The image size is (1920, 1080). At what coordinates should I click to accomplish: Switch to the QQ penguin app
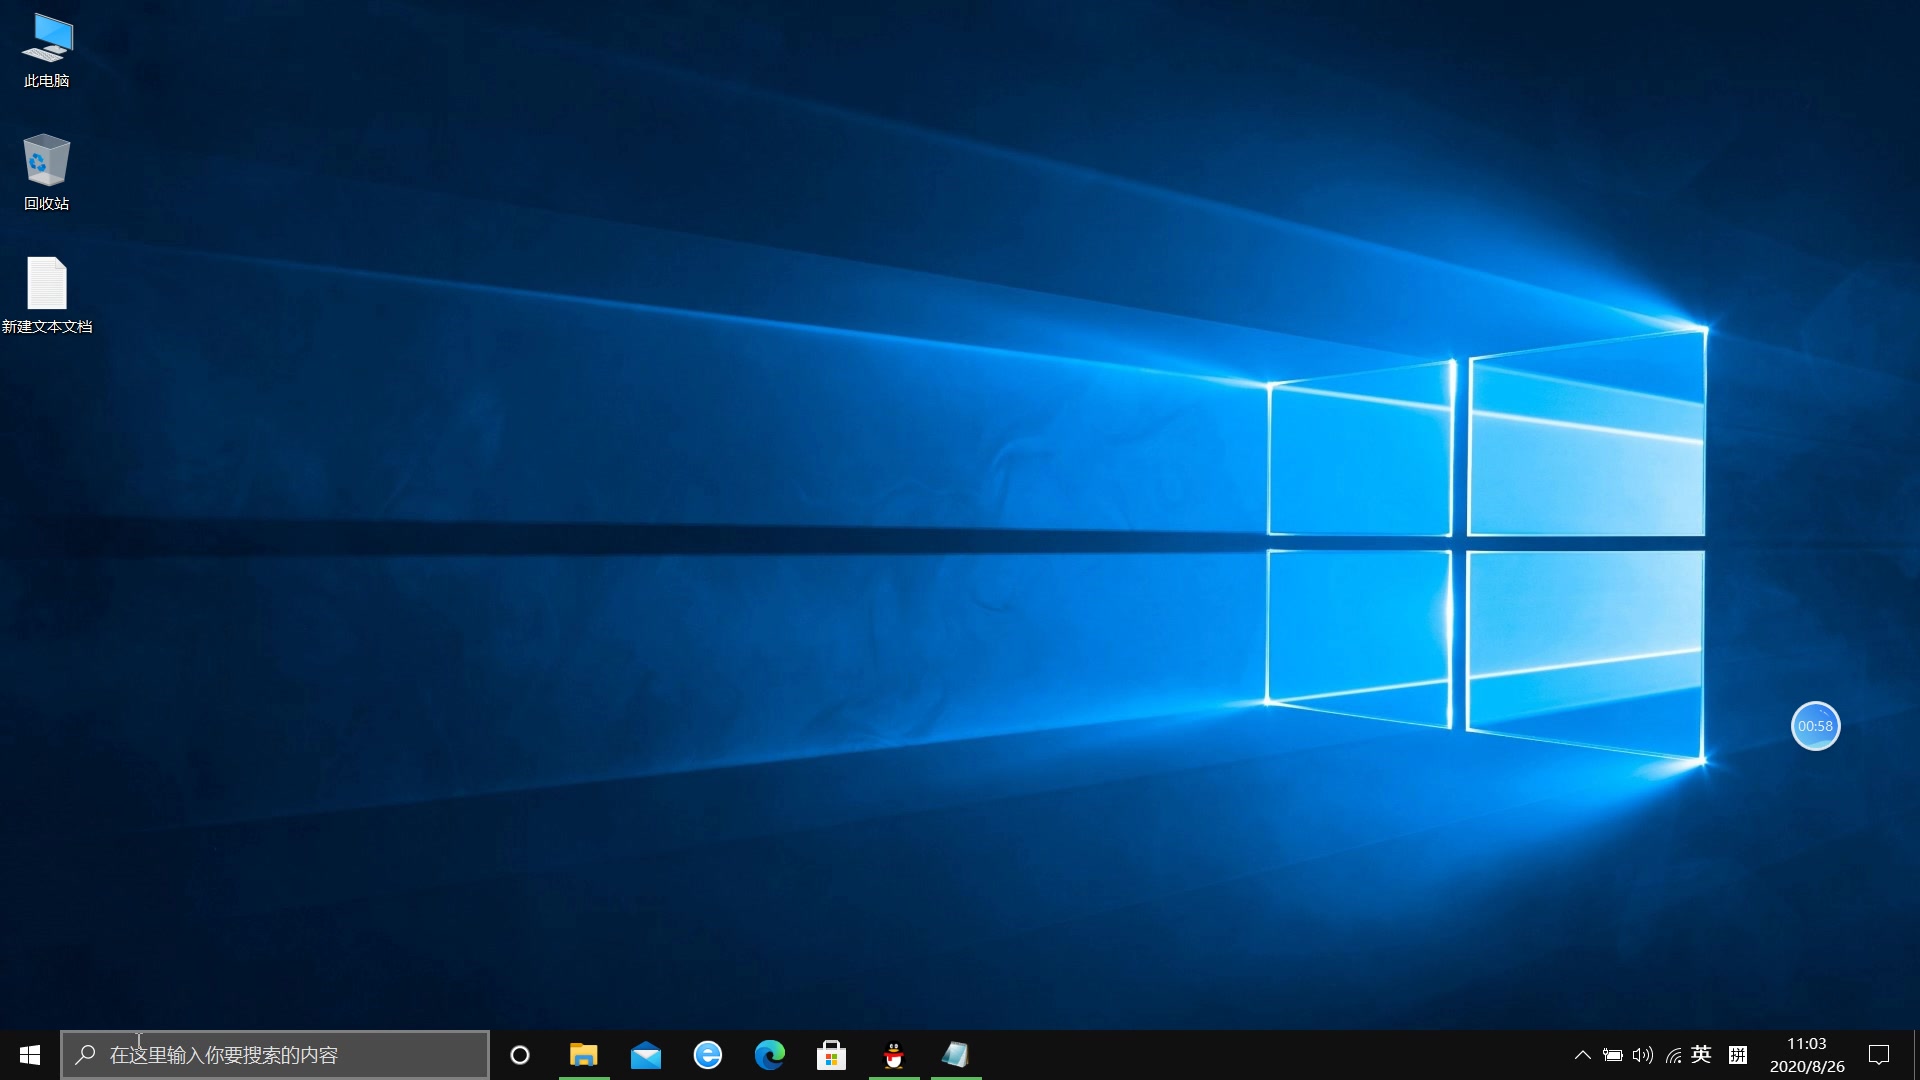[894, 1055]
